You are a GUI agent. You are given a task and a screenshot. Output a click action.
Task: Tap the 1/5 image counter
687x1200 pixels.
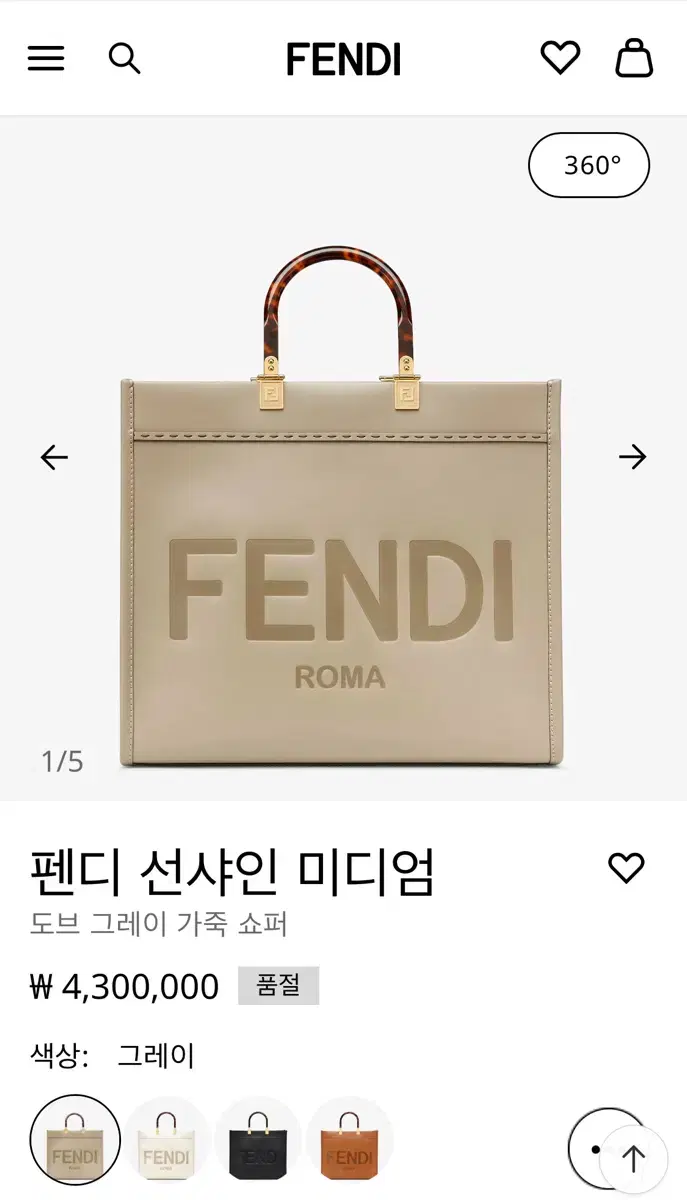click(x=62, y=761)
